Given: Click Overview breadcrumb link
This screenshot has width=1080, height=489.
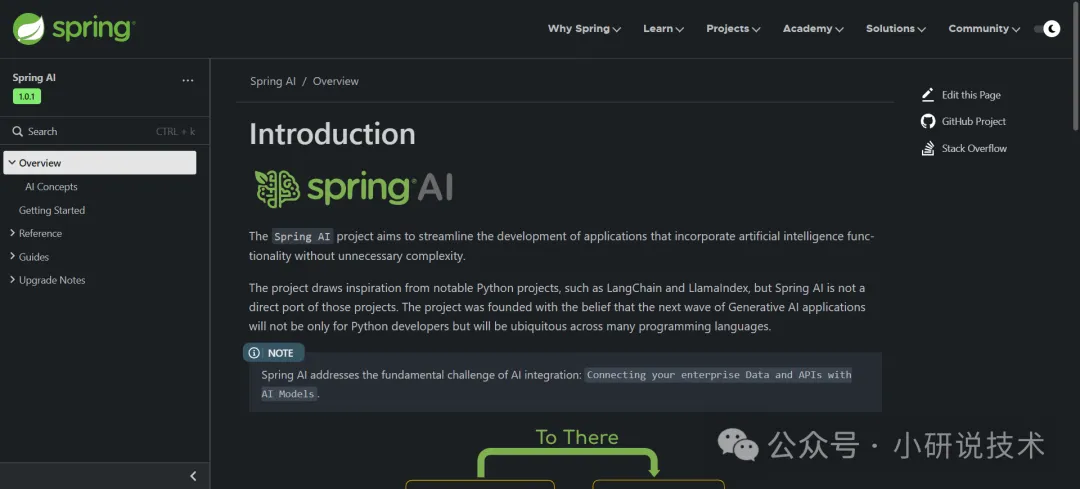Looking at the screenshot, I should tap(335, 81).
